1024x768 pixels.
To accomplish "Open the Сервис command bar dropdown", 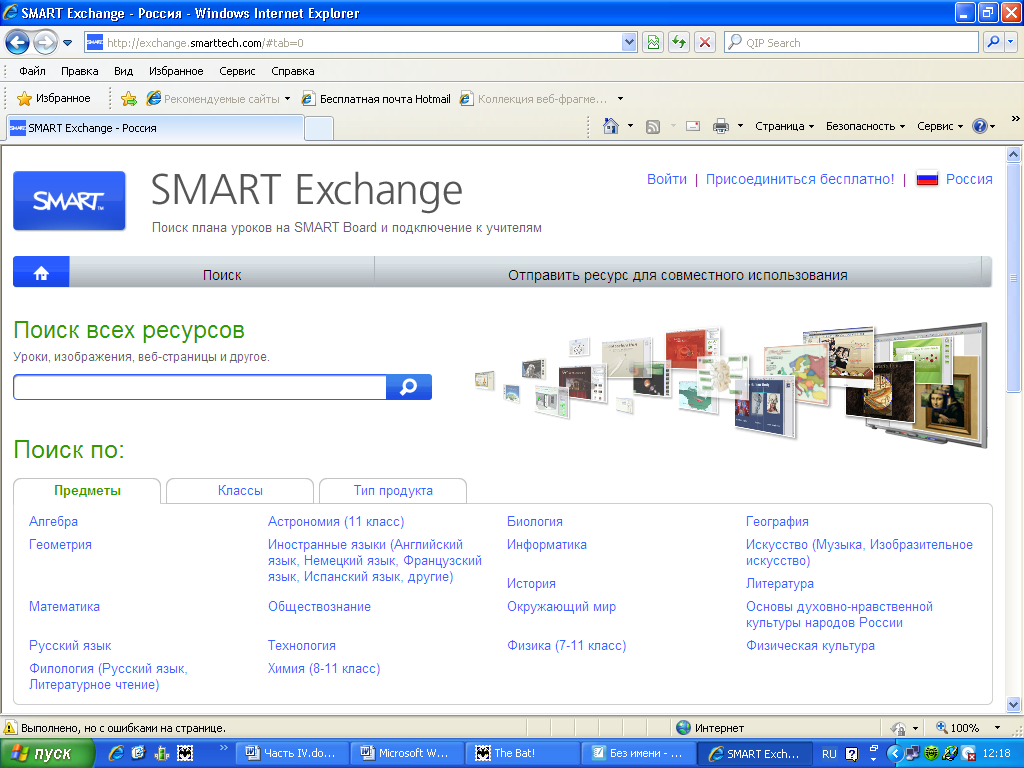I will click(x=940, y=126).
